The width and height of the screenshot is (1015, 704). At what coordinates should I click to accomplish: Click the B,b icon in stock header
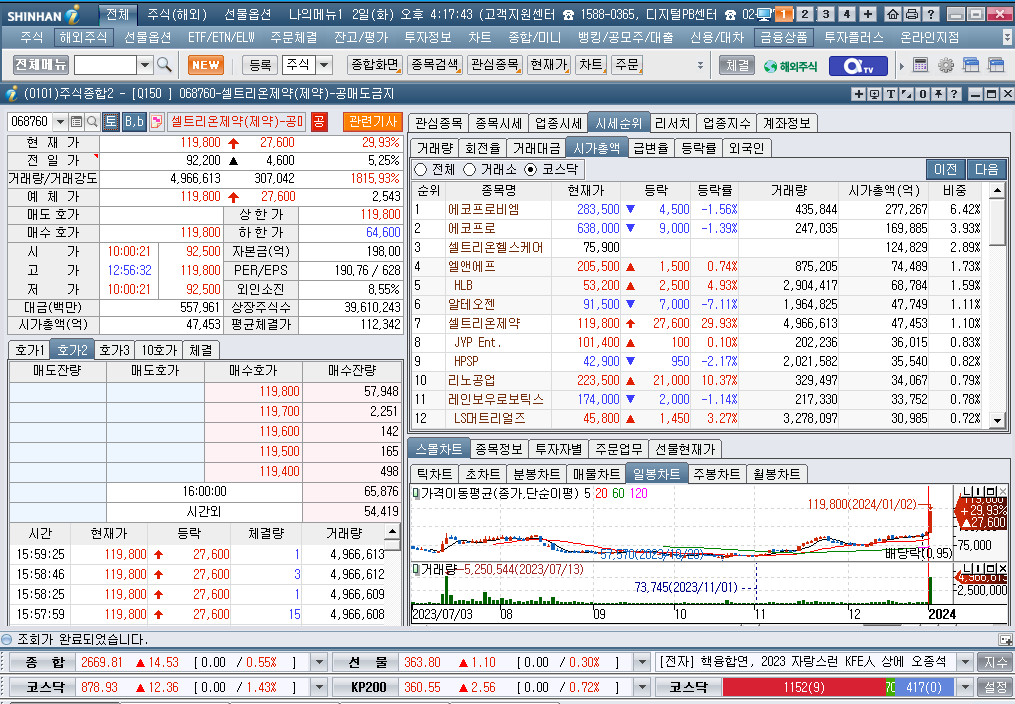pos(134,122)
